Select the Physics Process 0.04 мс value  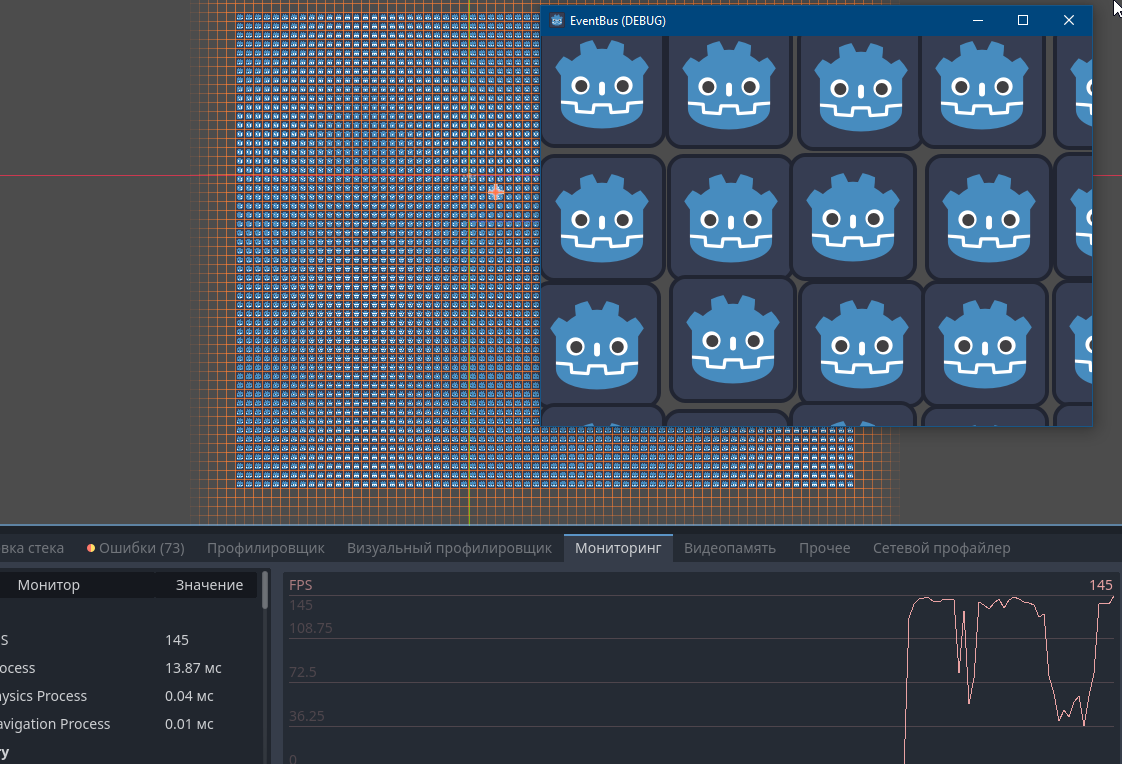[x=189, y=695]
